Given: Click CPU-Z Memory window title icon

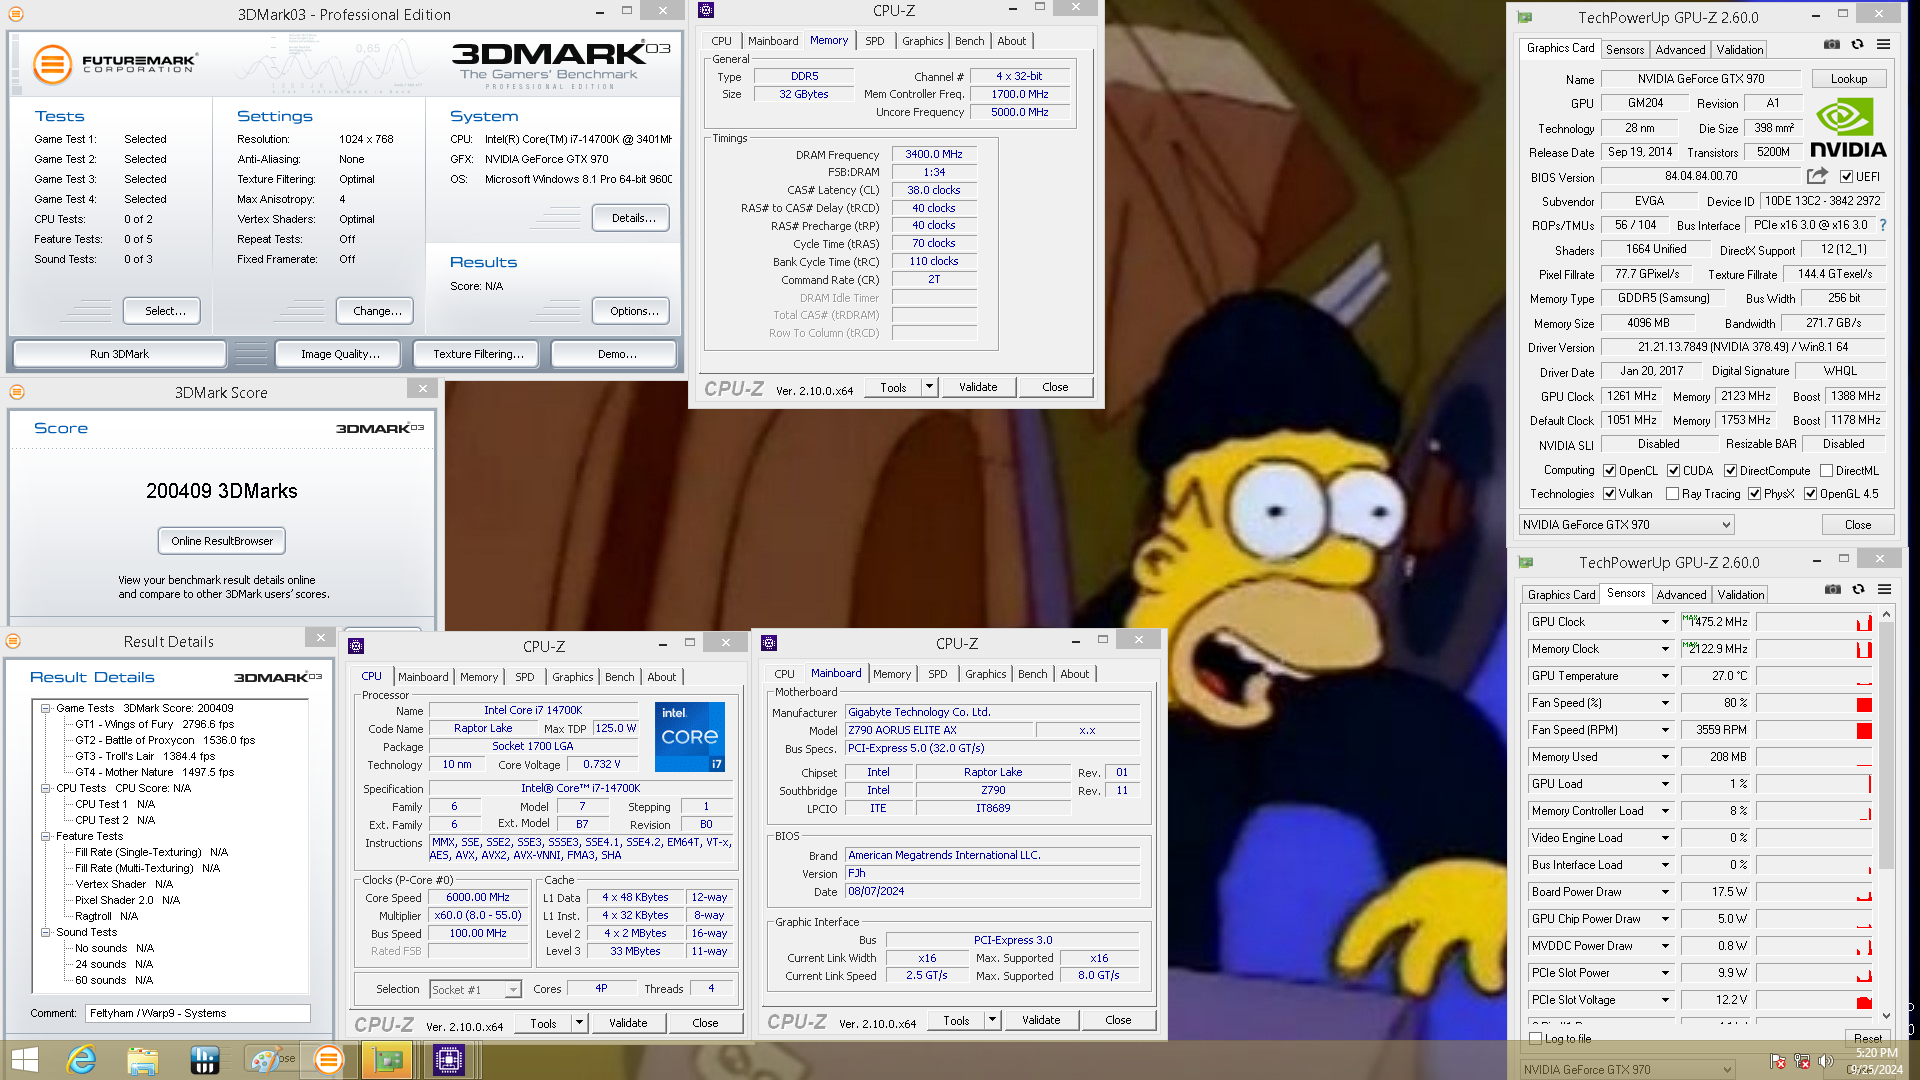Looking at the screenshot, I should pos(706,10).
